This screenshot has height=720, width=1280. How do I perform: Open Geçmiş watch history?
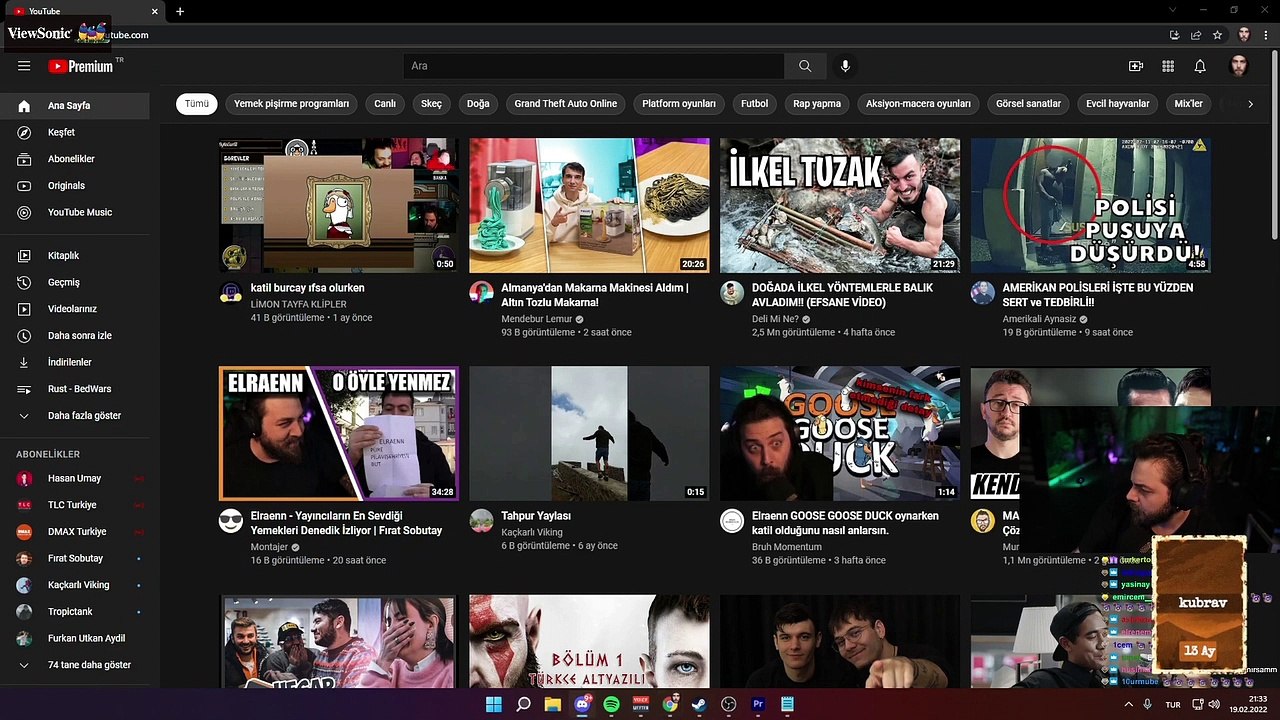click(75, 282)
